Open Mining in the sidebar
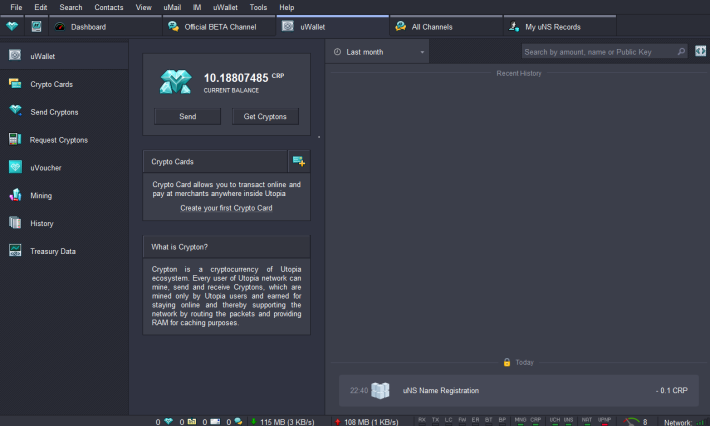This screenshot has width=710, height=426. [x=64, y=196]
